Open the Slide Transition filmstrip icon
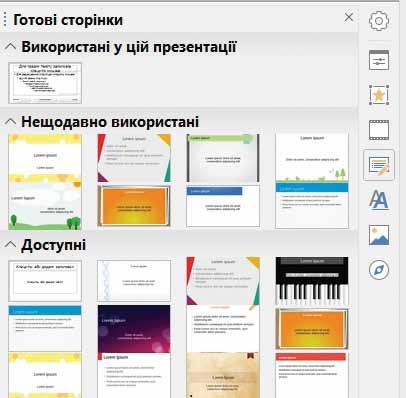Image resolution: width=406 pixels, height=398 pixels. click(x=379, y=130)
